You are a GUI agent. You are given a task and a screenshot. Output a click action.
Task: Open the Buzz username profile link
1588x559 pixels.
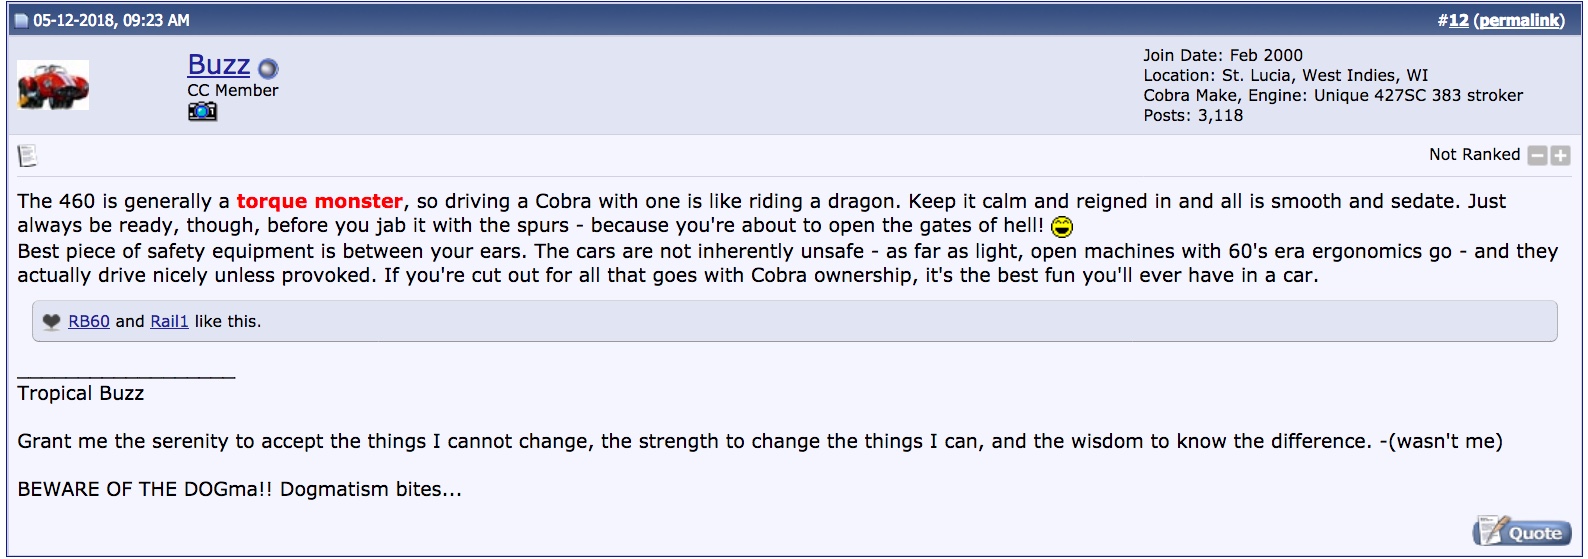(218, 65)
